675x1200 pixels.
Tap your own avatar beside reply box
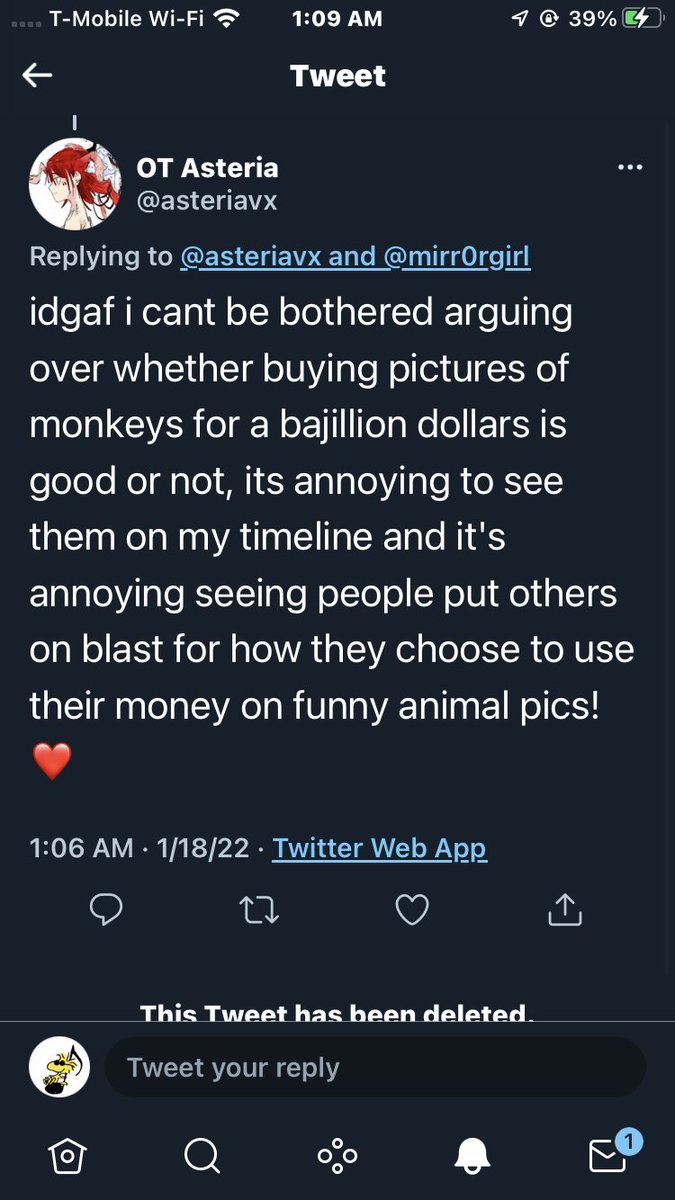(60, 1067)
